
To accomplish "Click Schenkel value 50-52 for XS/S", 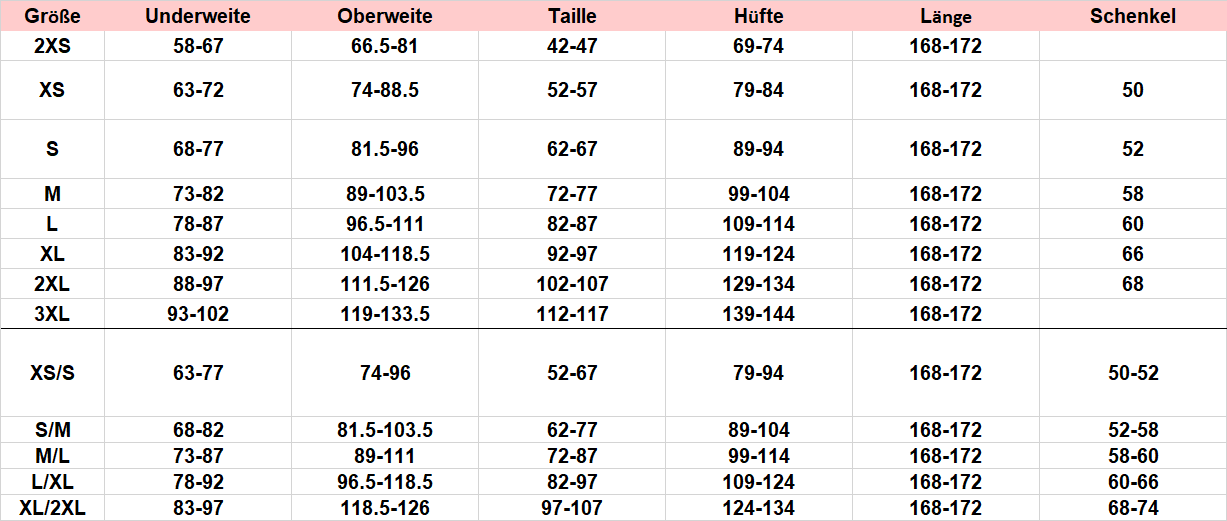I will click(x=1133, y=373).
